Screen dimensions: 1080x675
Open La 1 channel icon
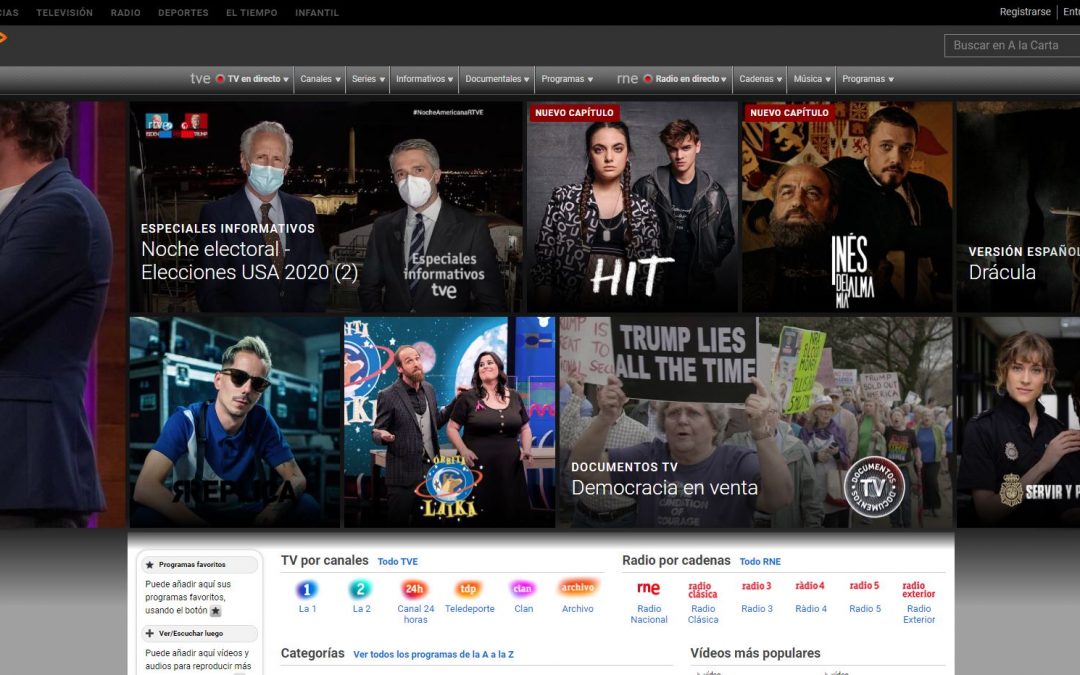pos(307,590)
